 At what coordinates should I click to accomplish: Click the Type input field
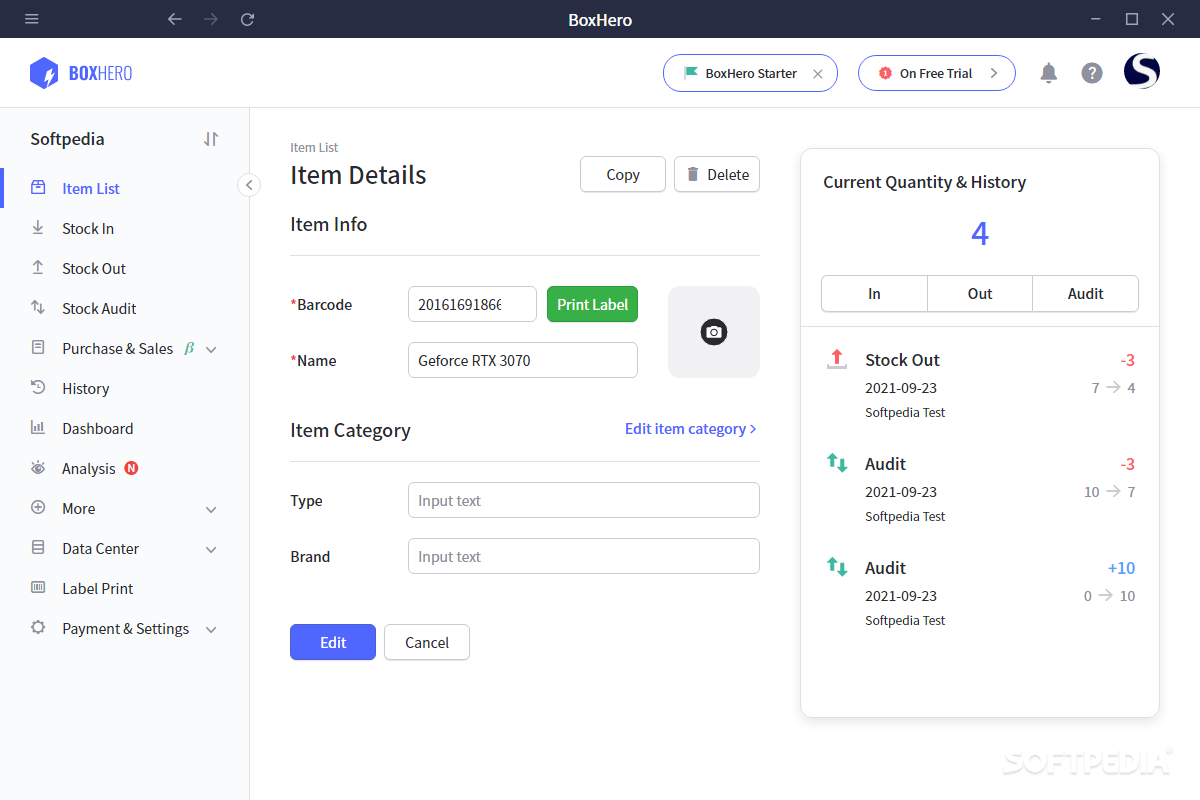point(584,500)
